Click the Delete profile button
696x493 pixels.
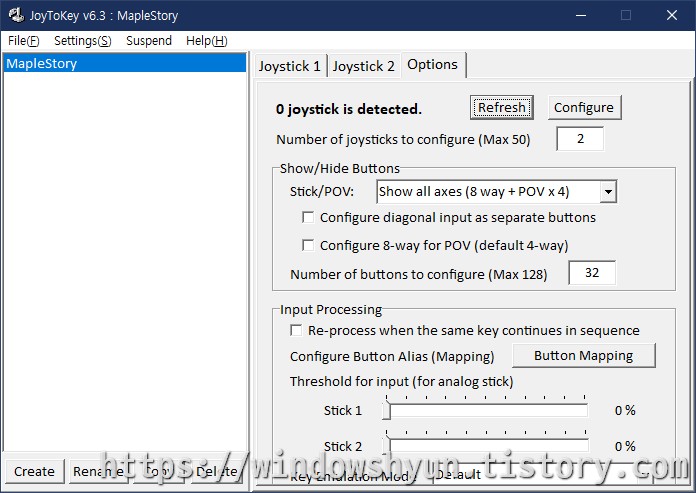coord(217,471)
